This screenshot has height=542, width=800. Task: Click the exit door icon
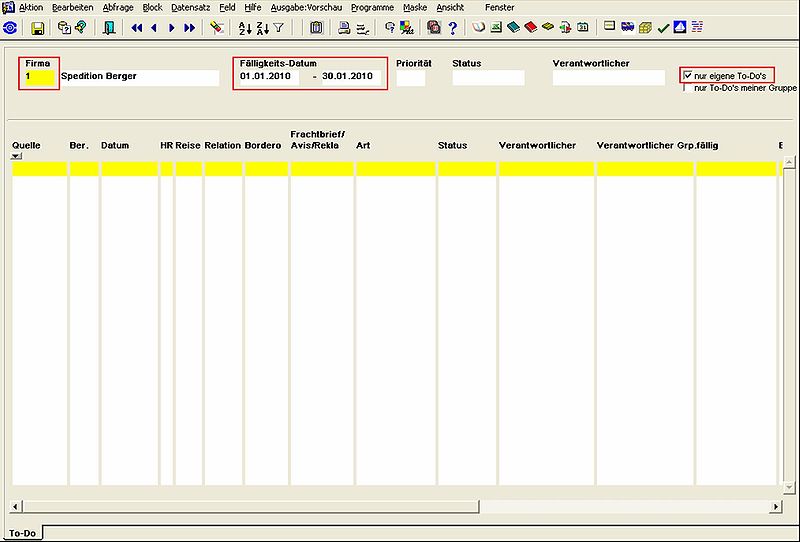pyautogui.click(x=109, y=28)
